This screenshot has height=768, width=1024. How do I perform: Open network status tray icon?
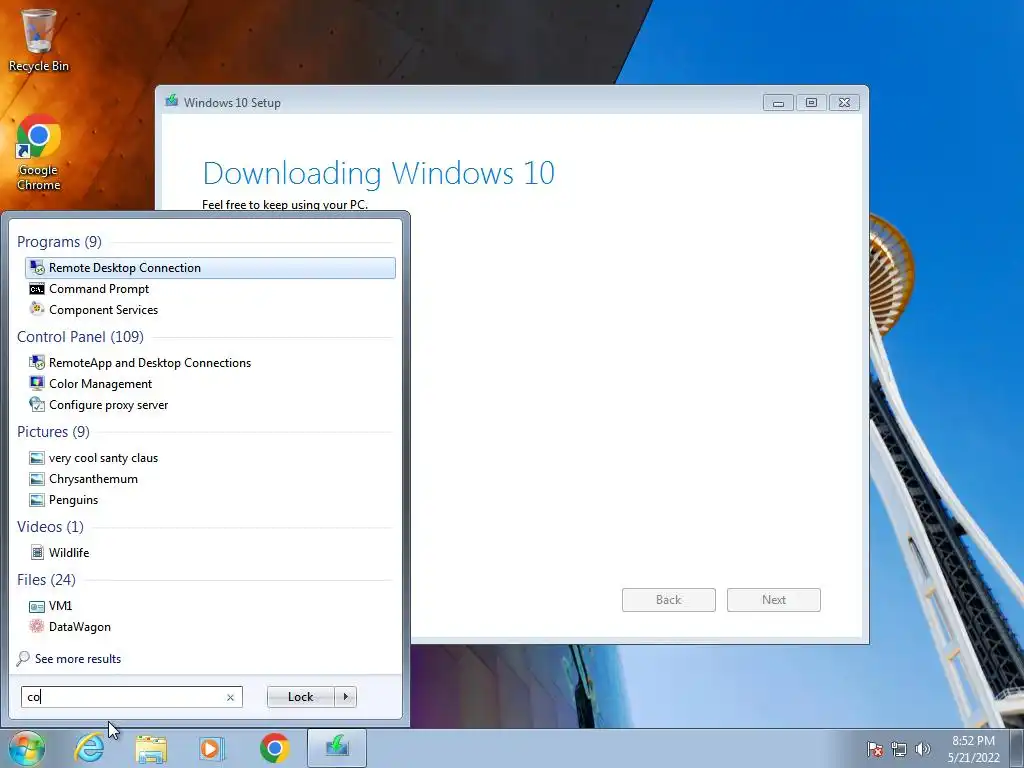point(899,749)
